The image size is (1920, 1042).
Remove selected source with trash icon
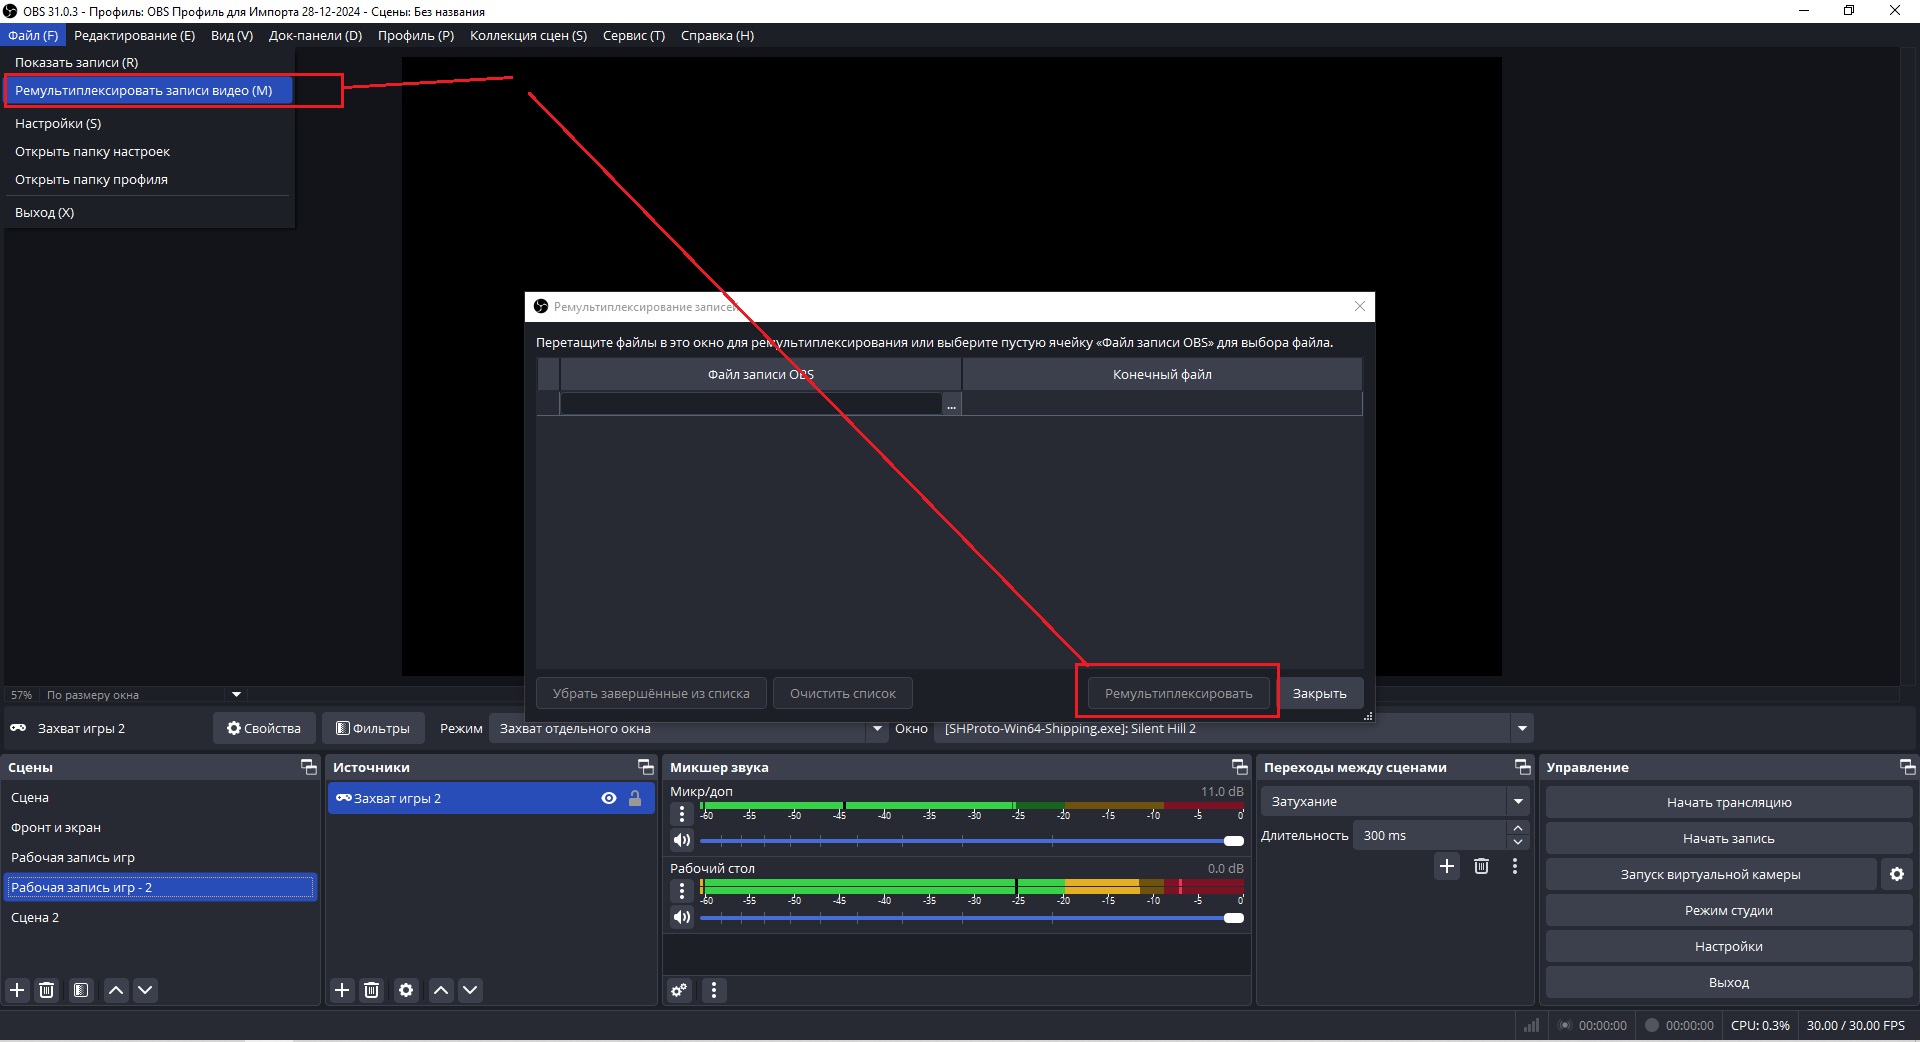(371, 990)
